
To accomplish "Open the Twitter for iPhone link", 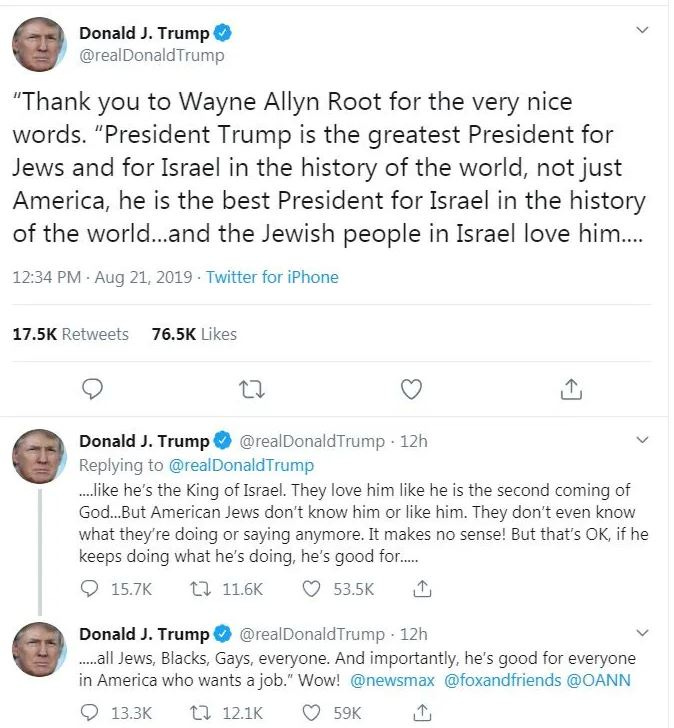I will point(272,277).
